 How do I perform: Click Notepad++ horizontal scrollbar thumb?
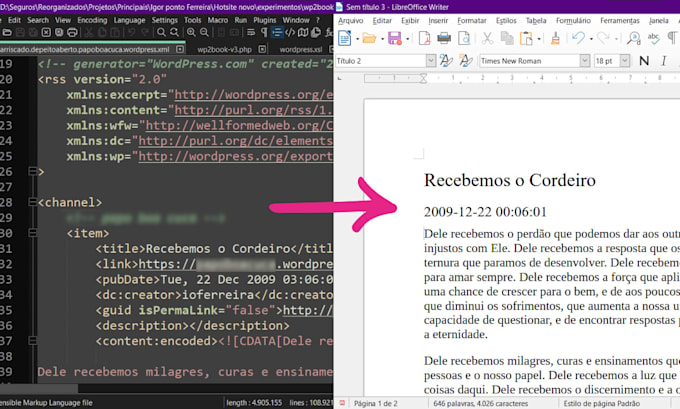[39, 388]
